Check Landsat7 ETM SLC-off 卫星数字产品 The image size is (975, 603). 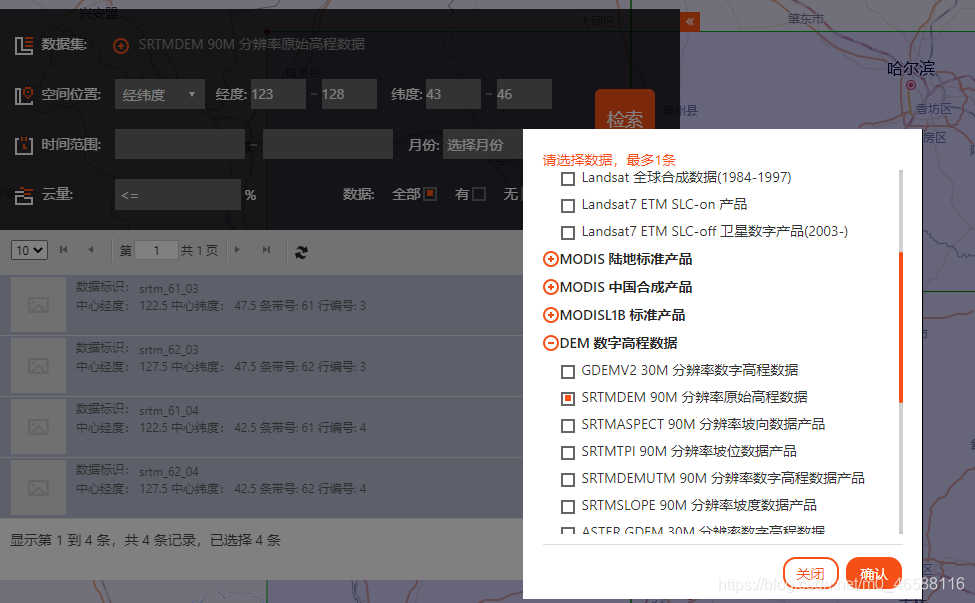click(568, 233)
